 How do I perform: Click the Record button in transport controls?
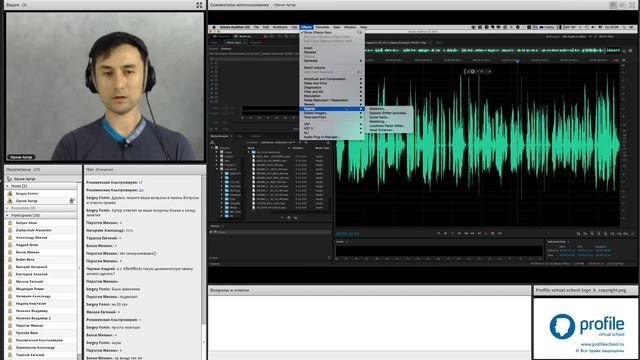(x=486, y=233)
